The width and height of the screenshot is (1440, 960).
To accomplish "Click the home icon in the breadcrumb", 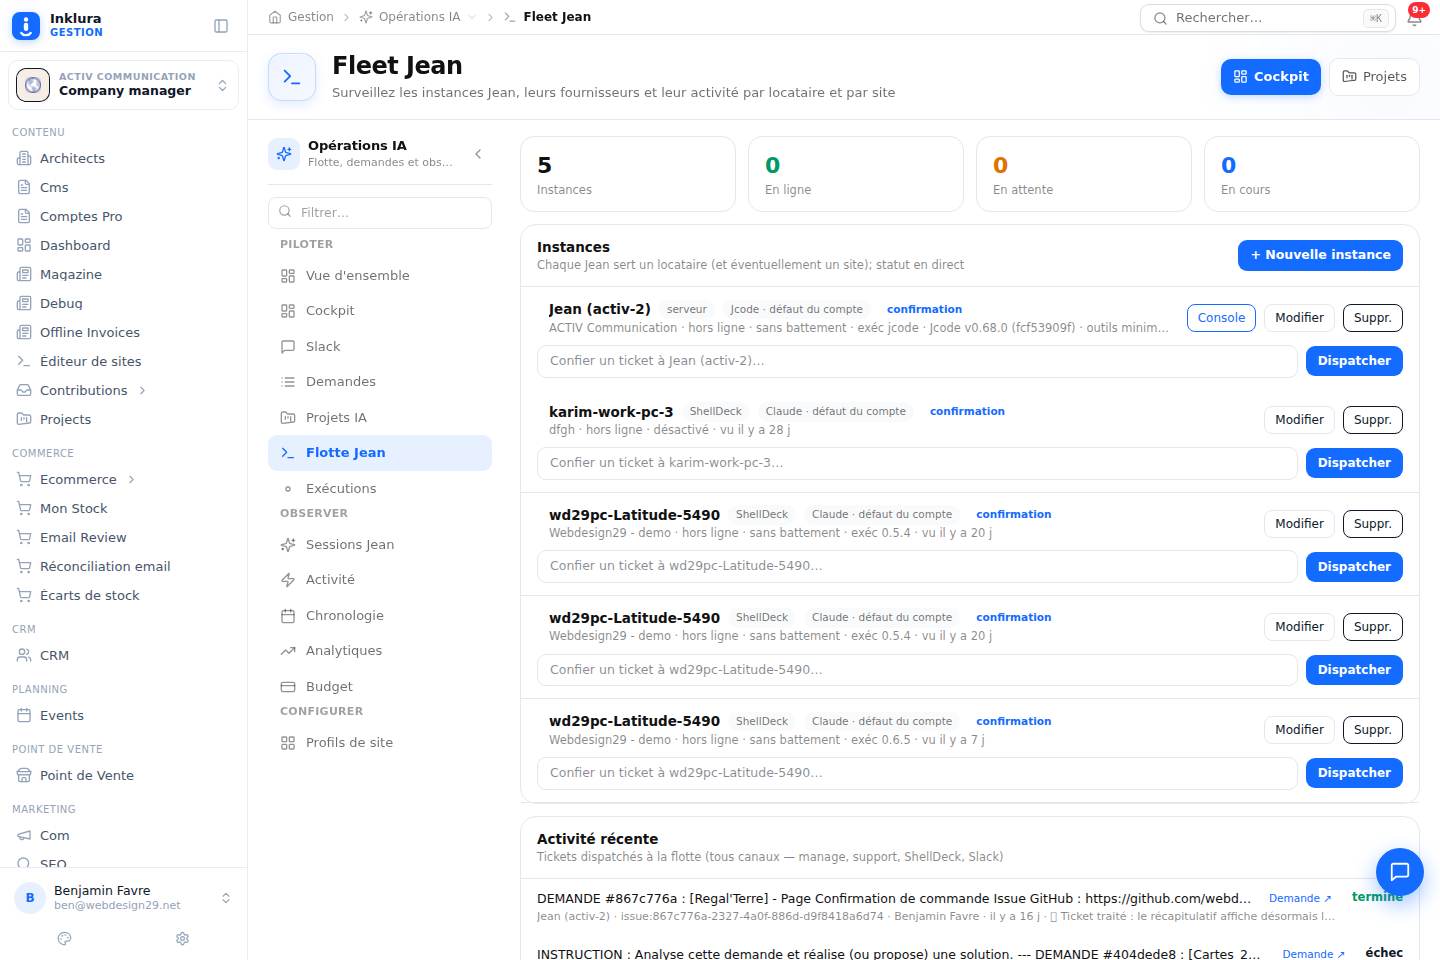I will (x=275, y=17).
